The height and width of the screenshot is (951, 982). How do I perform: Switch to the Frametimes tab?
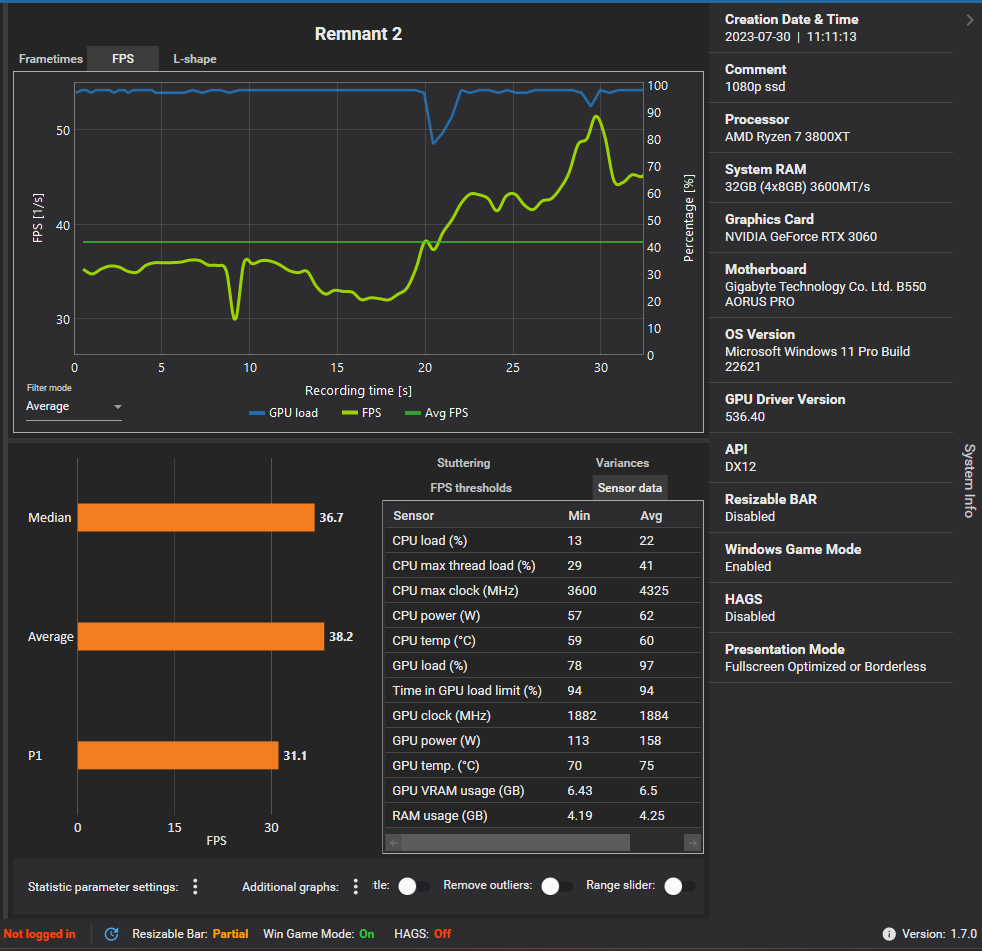point(51,59)
